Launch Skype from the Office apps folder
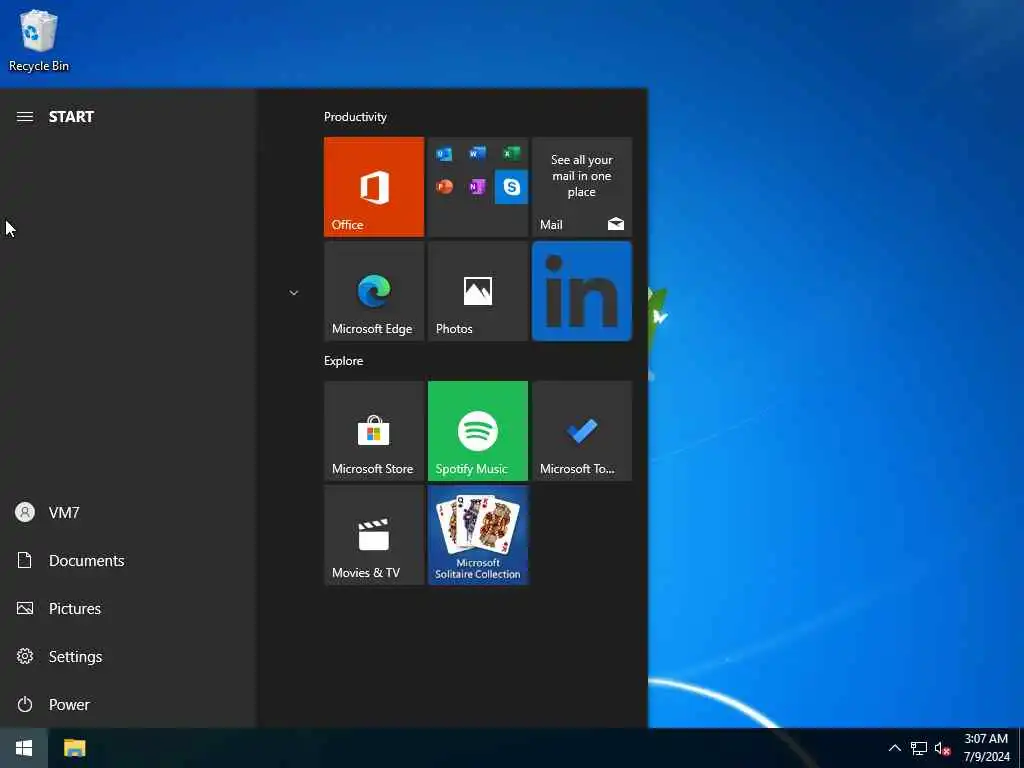 click(x=511, y=187)
